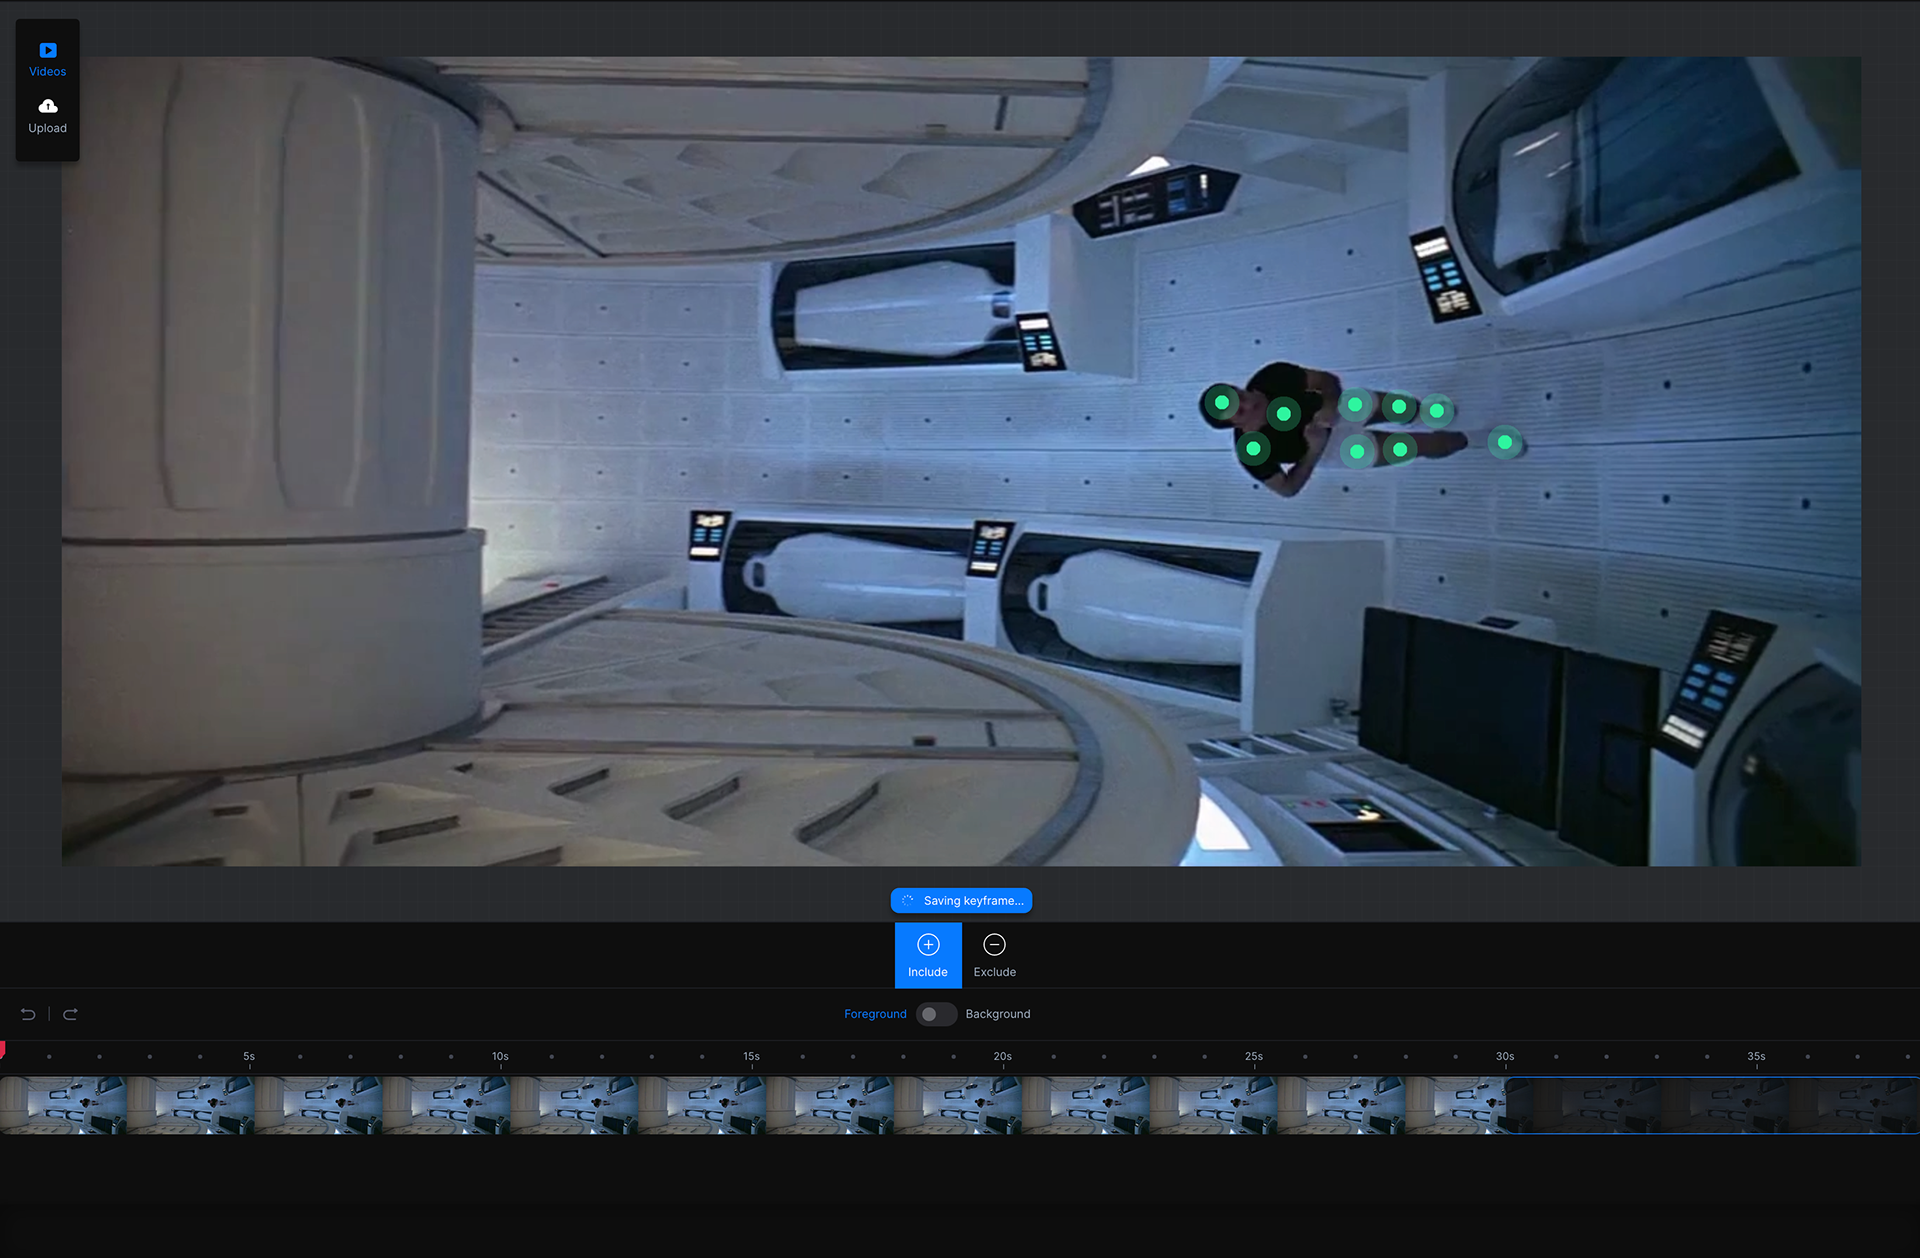The width and height of the screenshot is (1920, 1258).
Task: Click the Upload cloud icon
Action: tap(47, 106)
